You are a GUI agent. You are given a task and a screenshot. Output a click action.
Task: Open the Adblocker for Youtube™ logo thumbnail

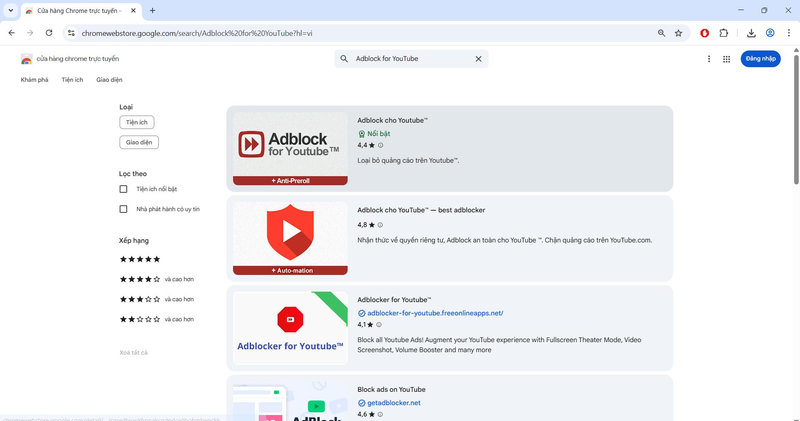[290, 328]
